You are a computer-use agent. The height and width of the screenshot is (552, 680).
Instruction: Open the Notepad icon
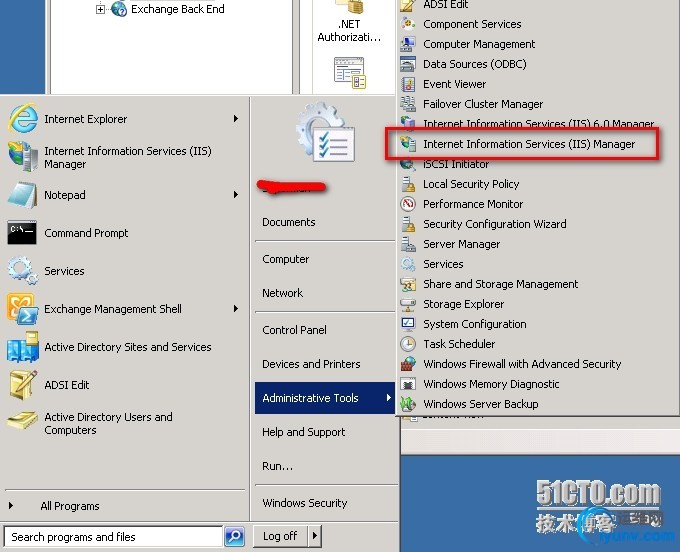click(23, 195)
